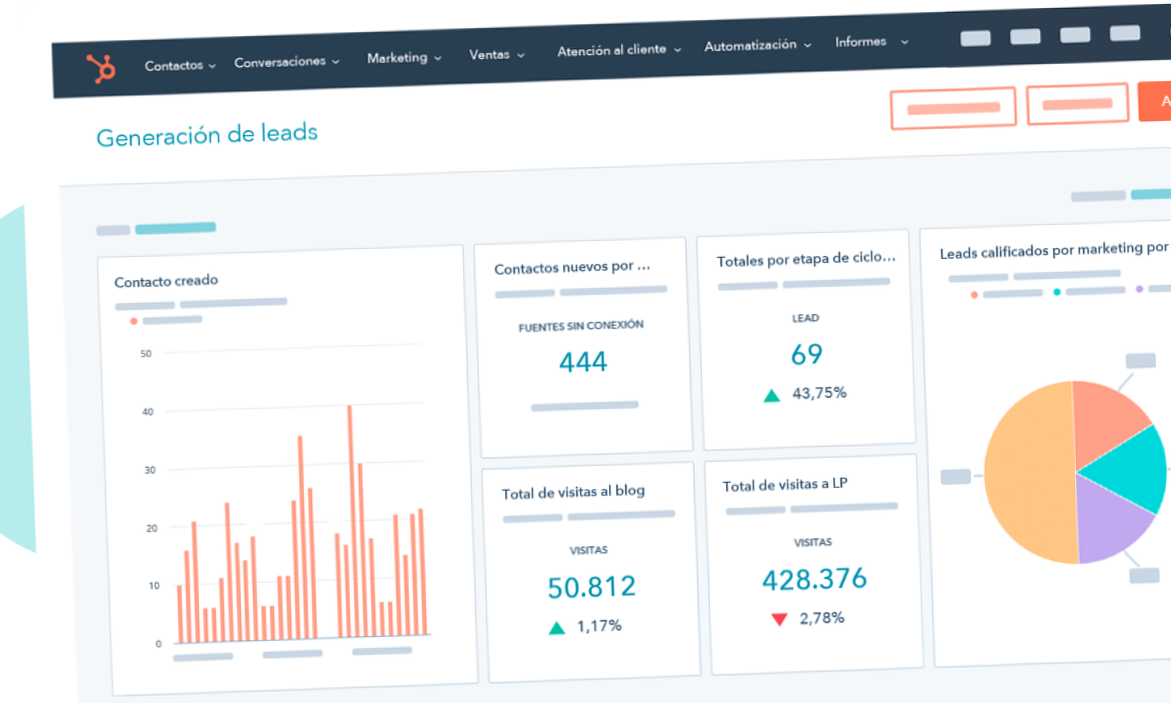Click teal legend dot in Leads calificados
Image resolution: width=1171 pixels, height=703 pixels.
point(1057,292)
